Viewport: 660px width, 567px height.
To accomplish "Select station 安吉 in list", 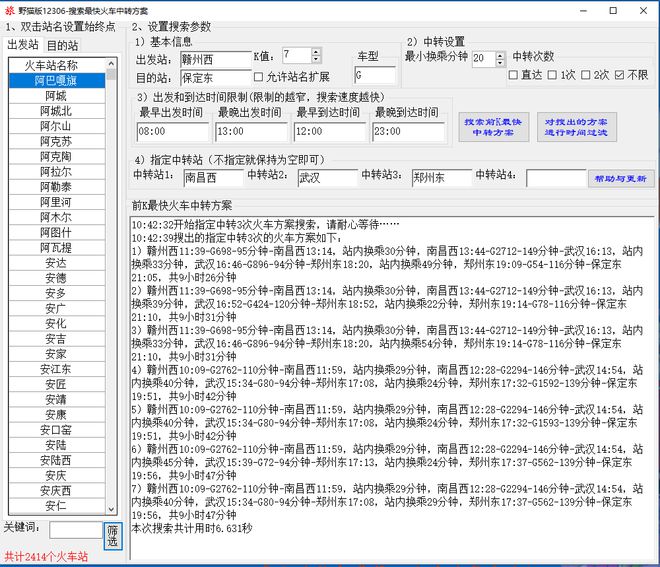I will (57, 339).
